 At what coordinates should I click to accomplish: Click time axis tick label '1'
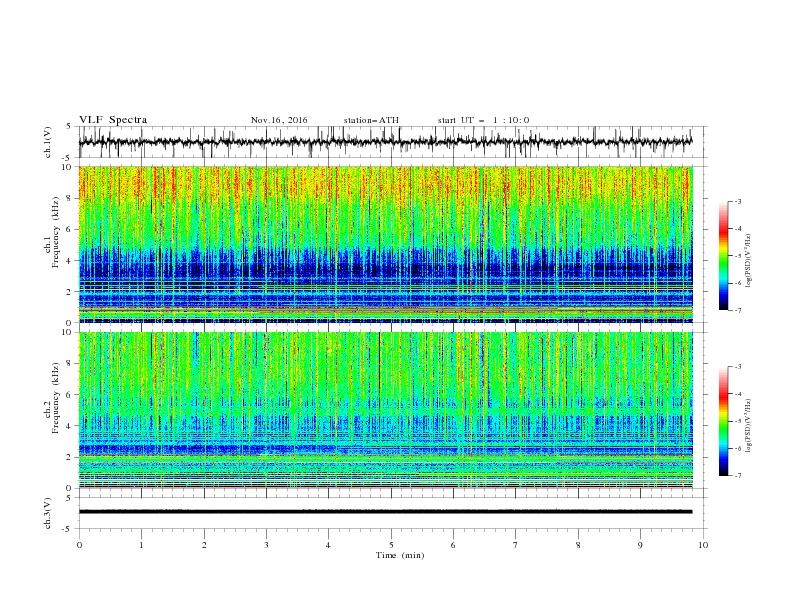click(x=141, y=545)
